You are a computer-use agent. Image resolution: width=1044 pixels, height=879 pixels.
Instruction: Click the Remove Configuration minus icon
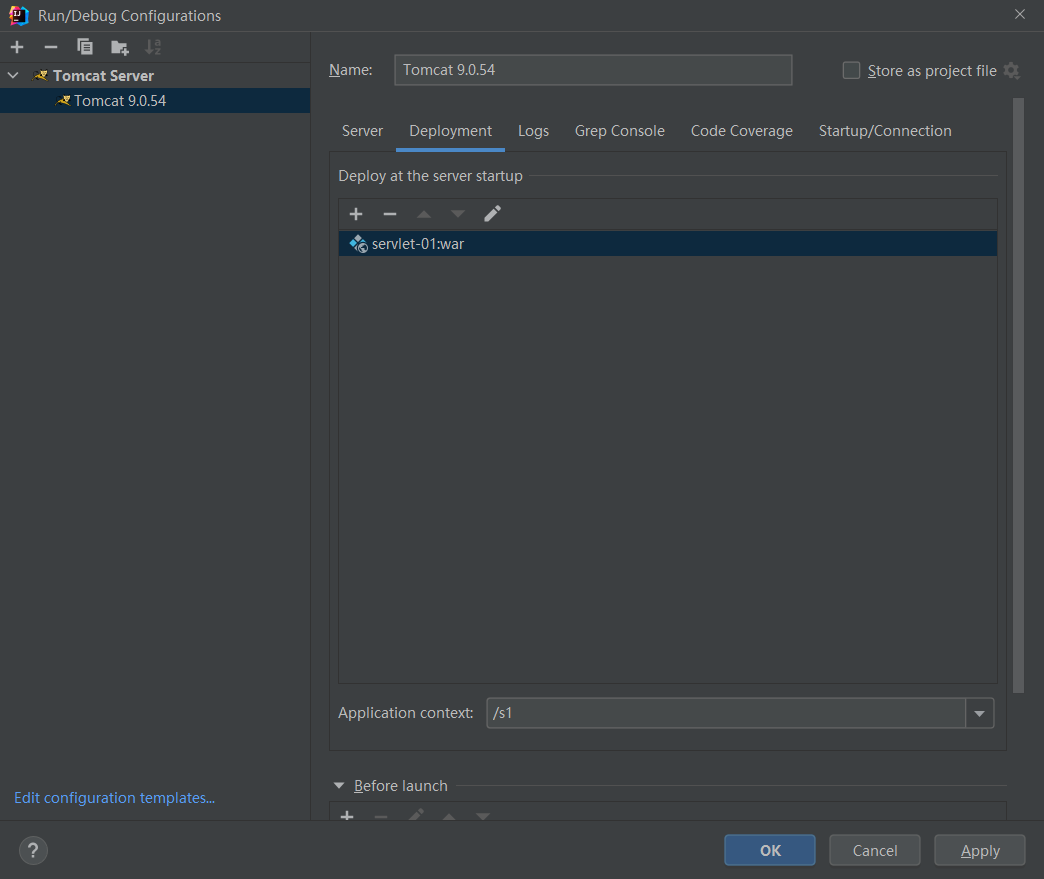51,47
